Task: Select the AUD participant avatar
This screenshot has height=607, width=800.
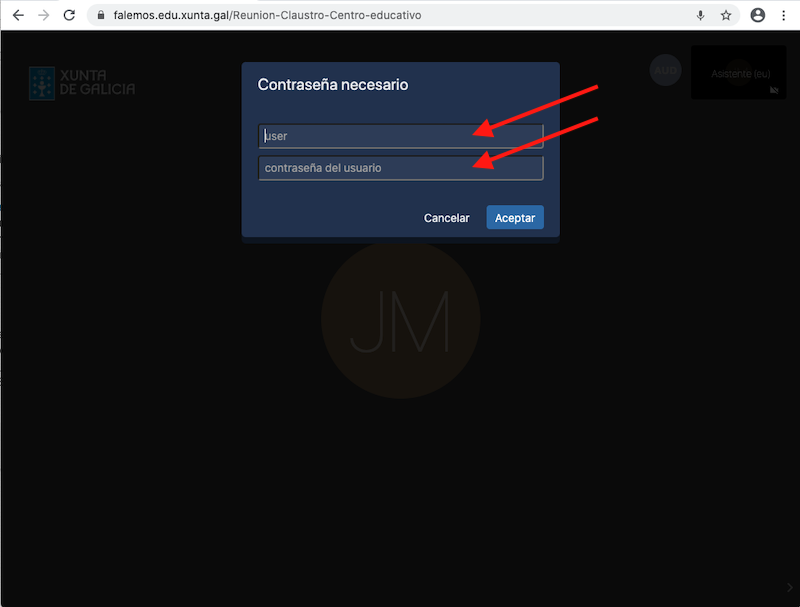Action: (665, 70)
